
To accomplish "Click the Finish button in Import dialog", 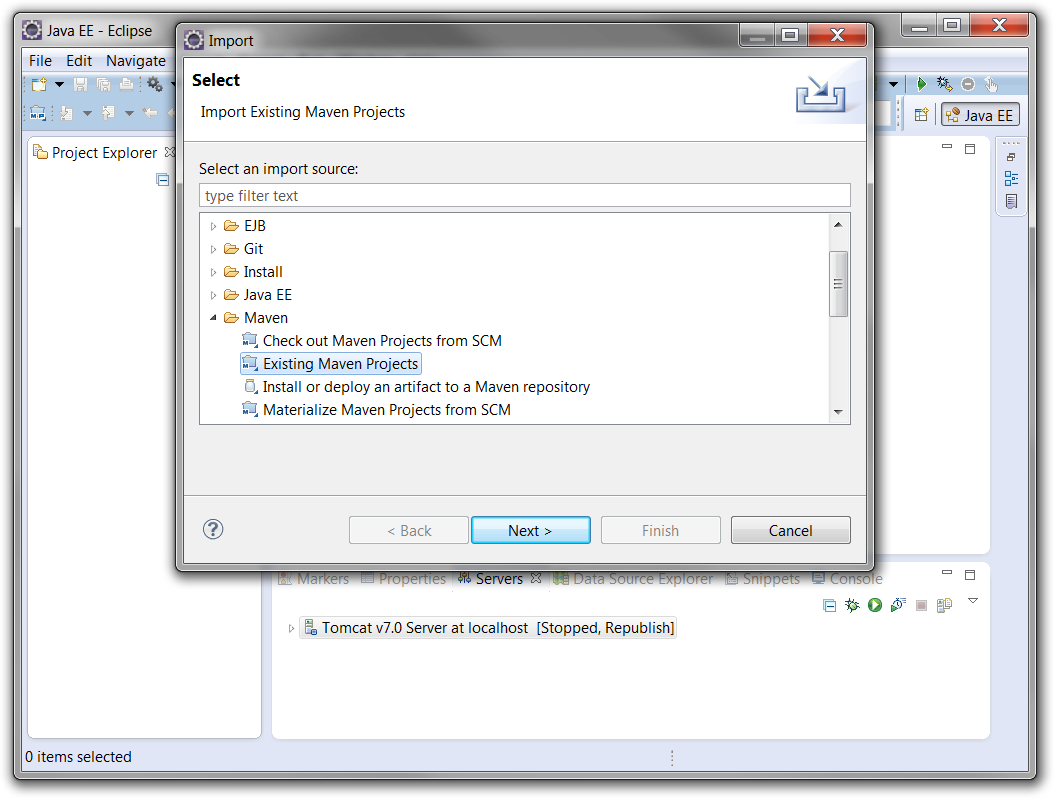I will (x=661, y=531).
